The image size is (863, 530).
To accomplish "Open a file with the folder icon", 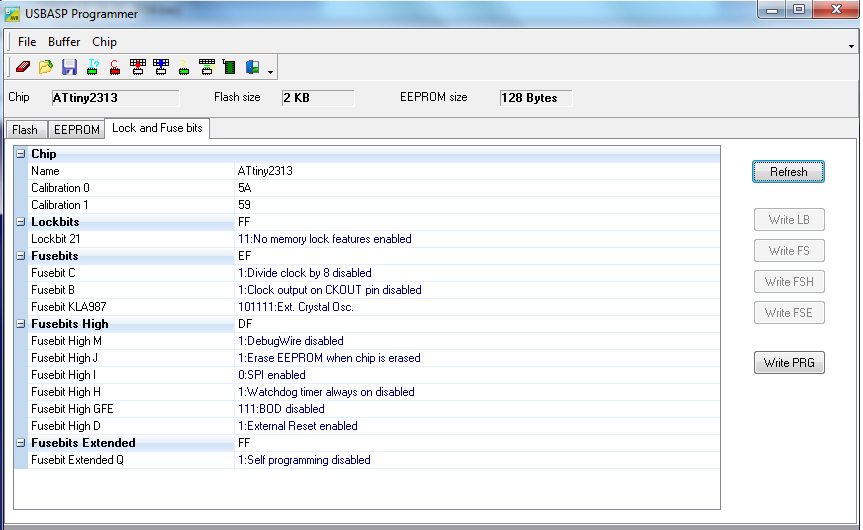I will click(x=46, y=67).
